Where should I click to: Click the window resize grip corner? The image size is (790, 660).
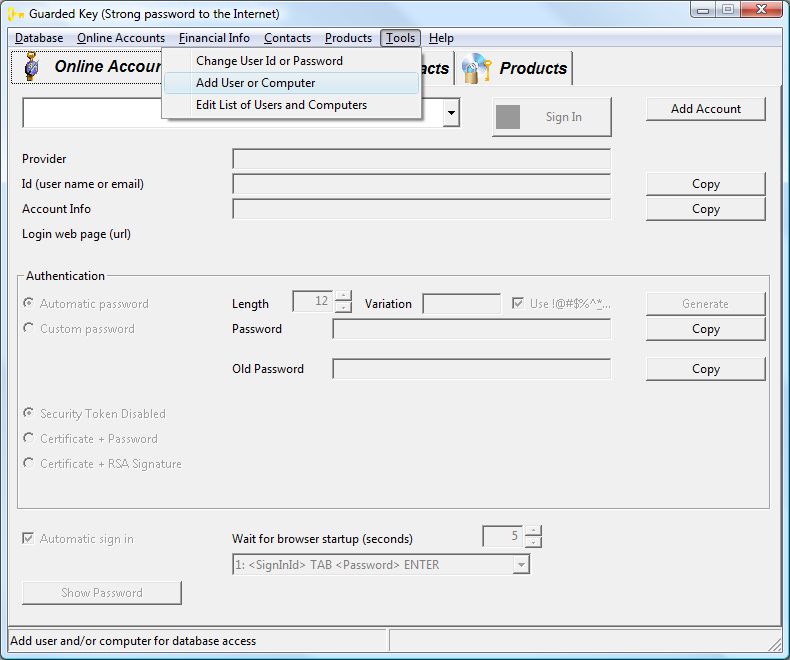(774, 644)
